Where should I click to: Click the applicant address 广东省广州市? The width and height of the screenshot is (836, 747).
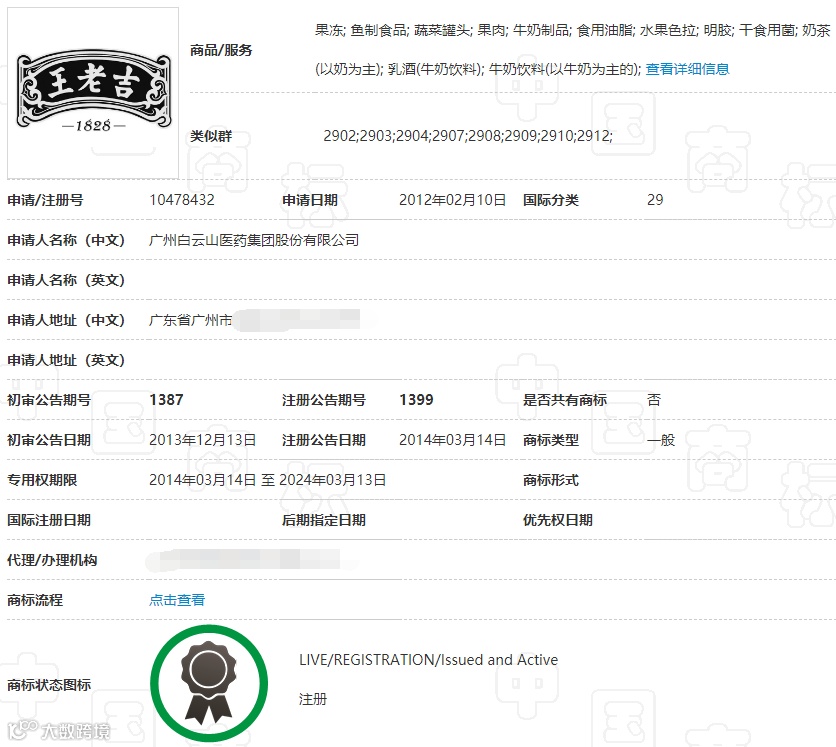pos(190,320)
